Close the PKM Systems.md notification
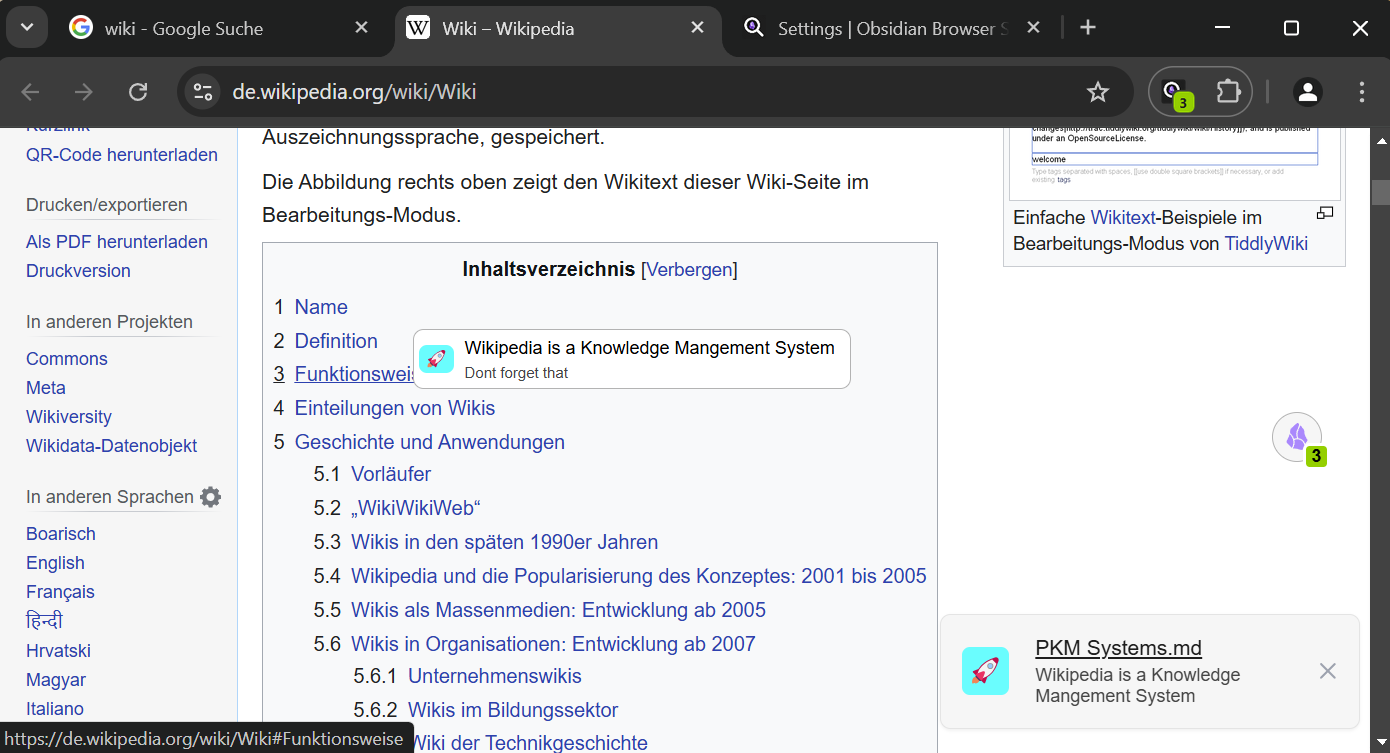The width and height of the screenshot is (1390, 753). [x=1327, y=671]
